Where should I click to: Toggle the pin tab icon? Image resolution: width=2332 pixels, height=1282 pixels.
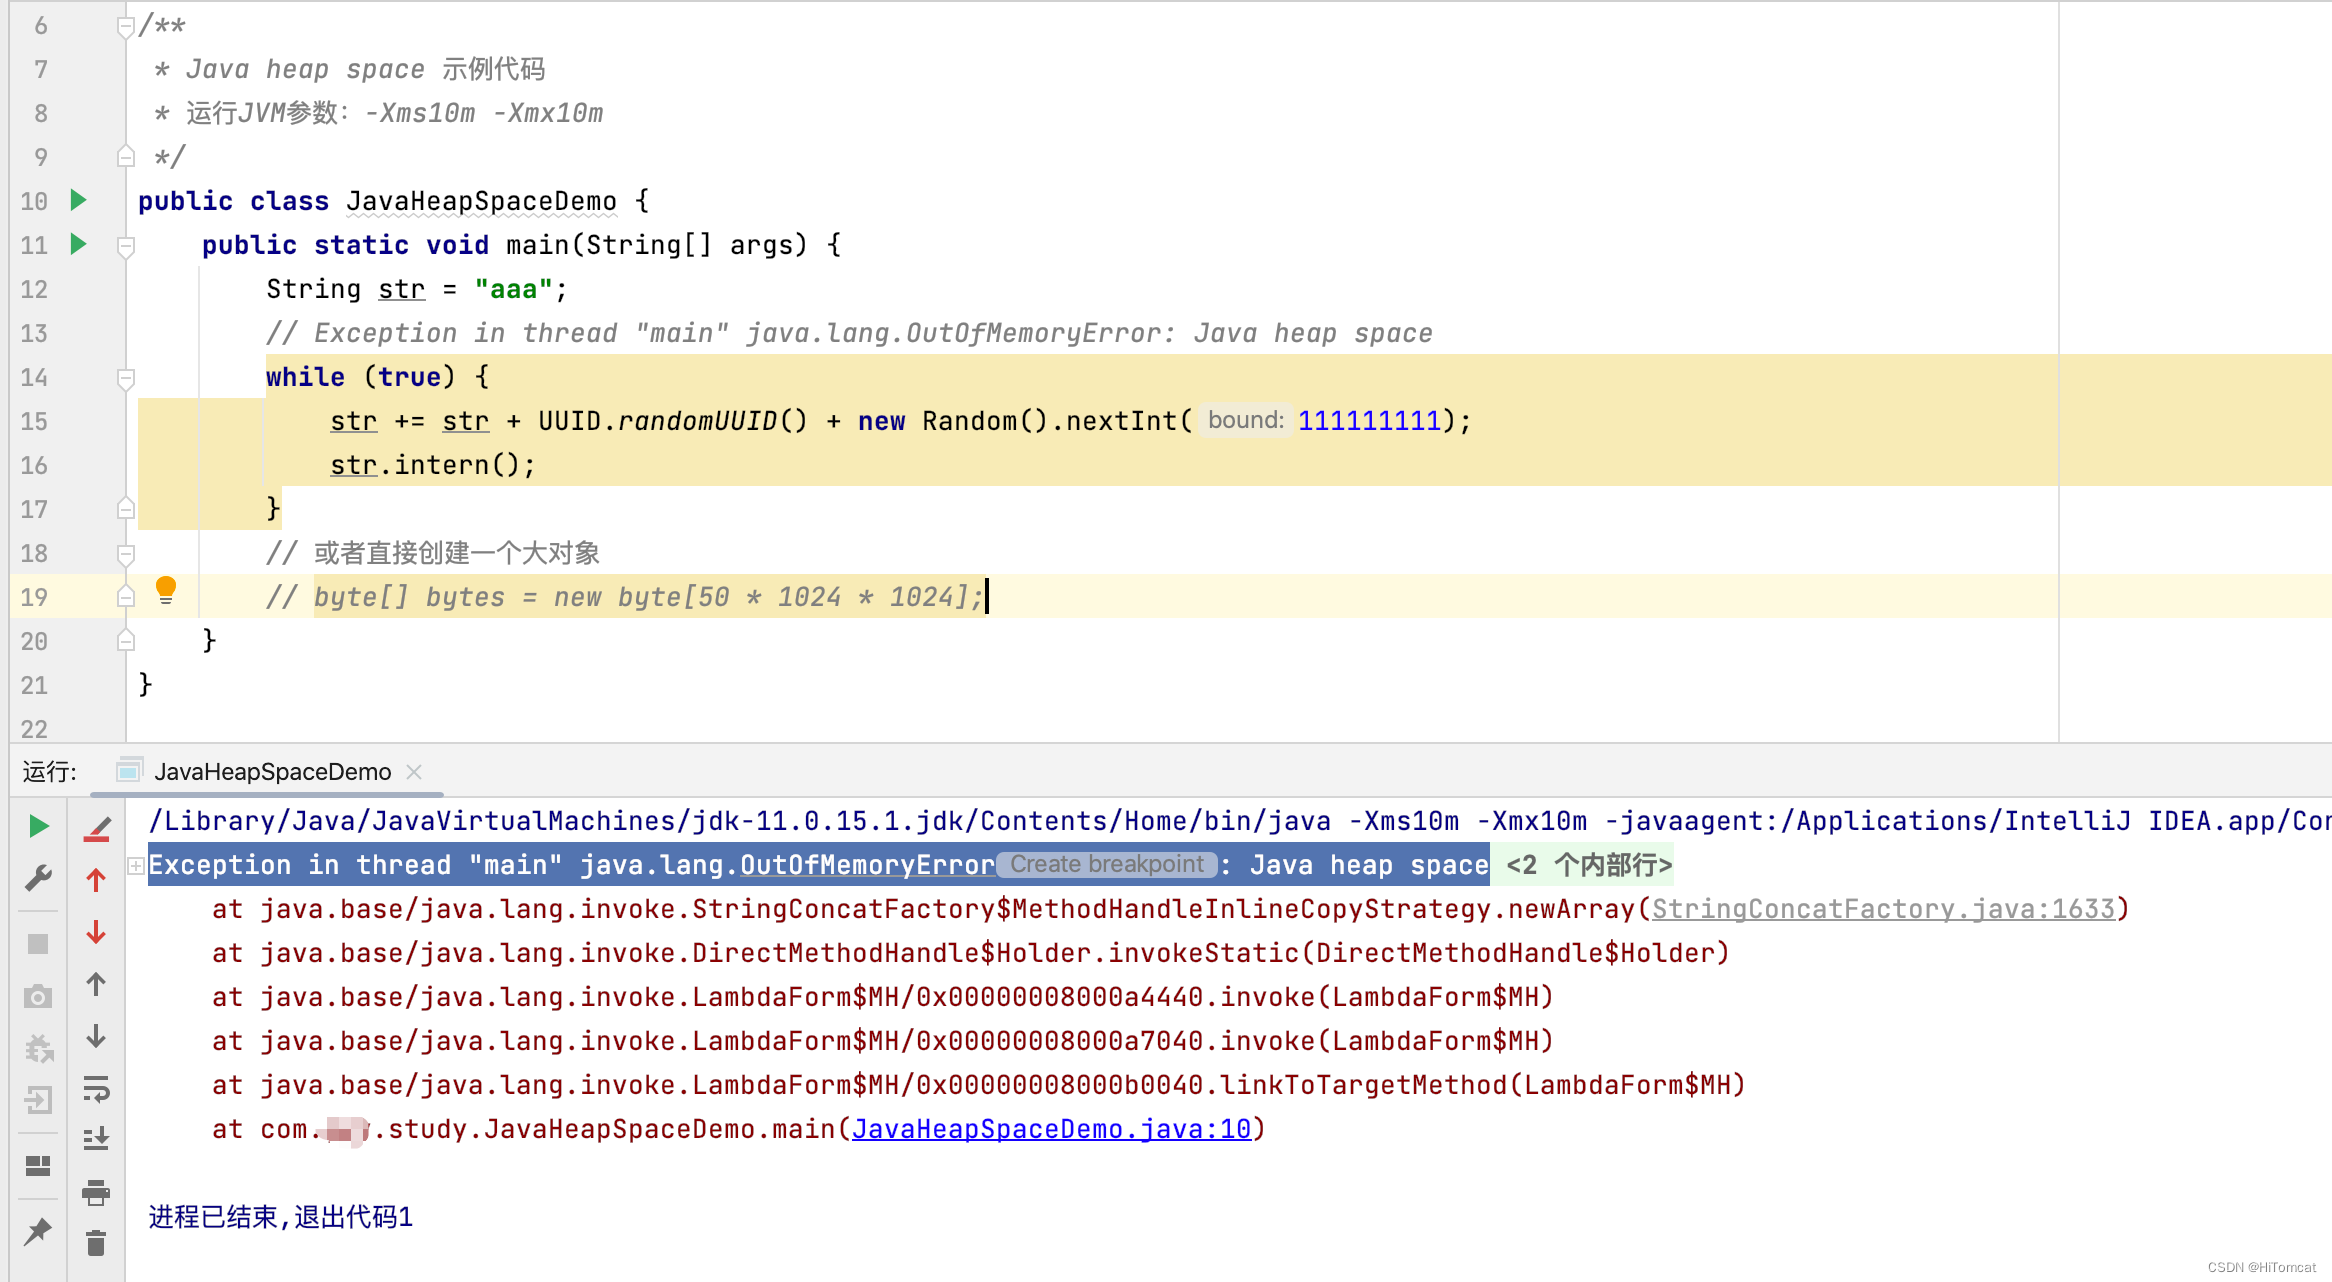tap(38, 1230)
